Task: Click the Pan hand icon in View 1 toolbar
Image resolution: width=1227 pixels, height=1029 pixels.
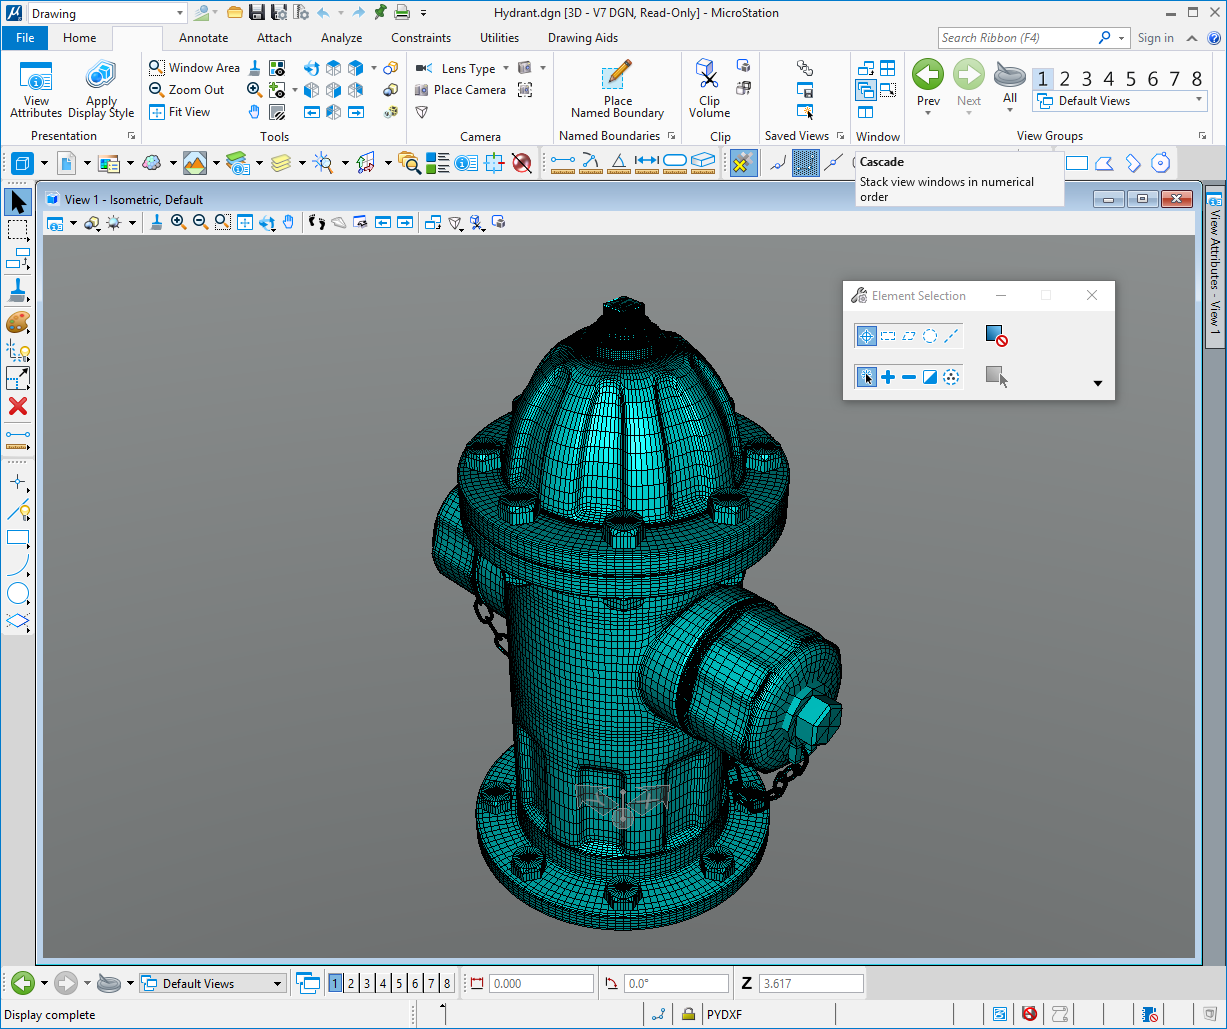Action: [289, 222]
